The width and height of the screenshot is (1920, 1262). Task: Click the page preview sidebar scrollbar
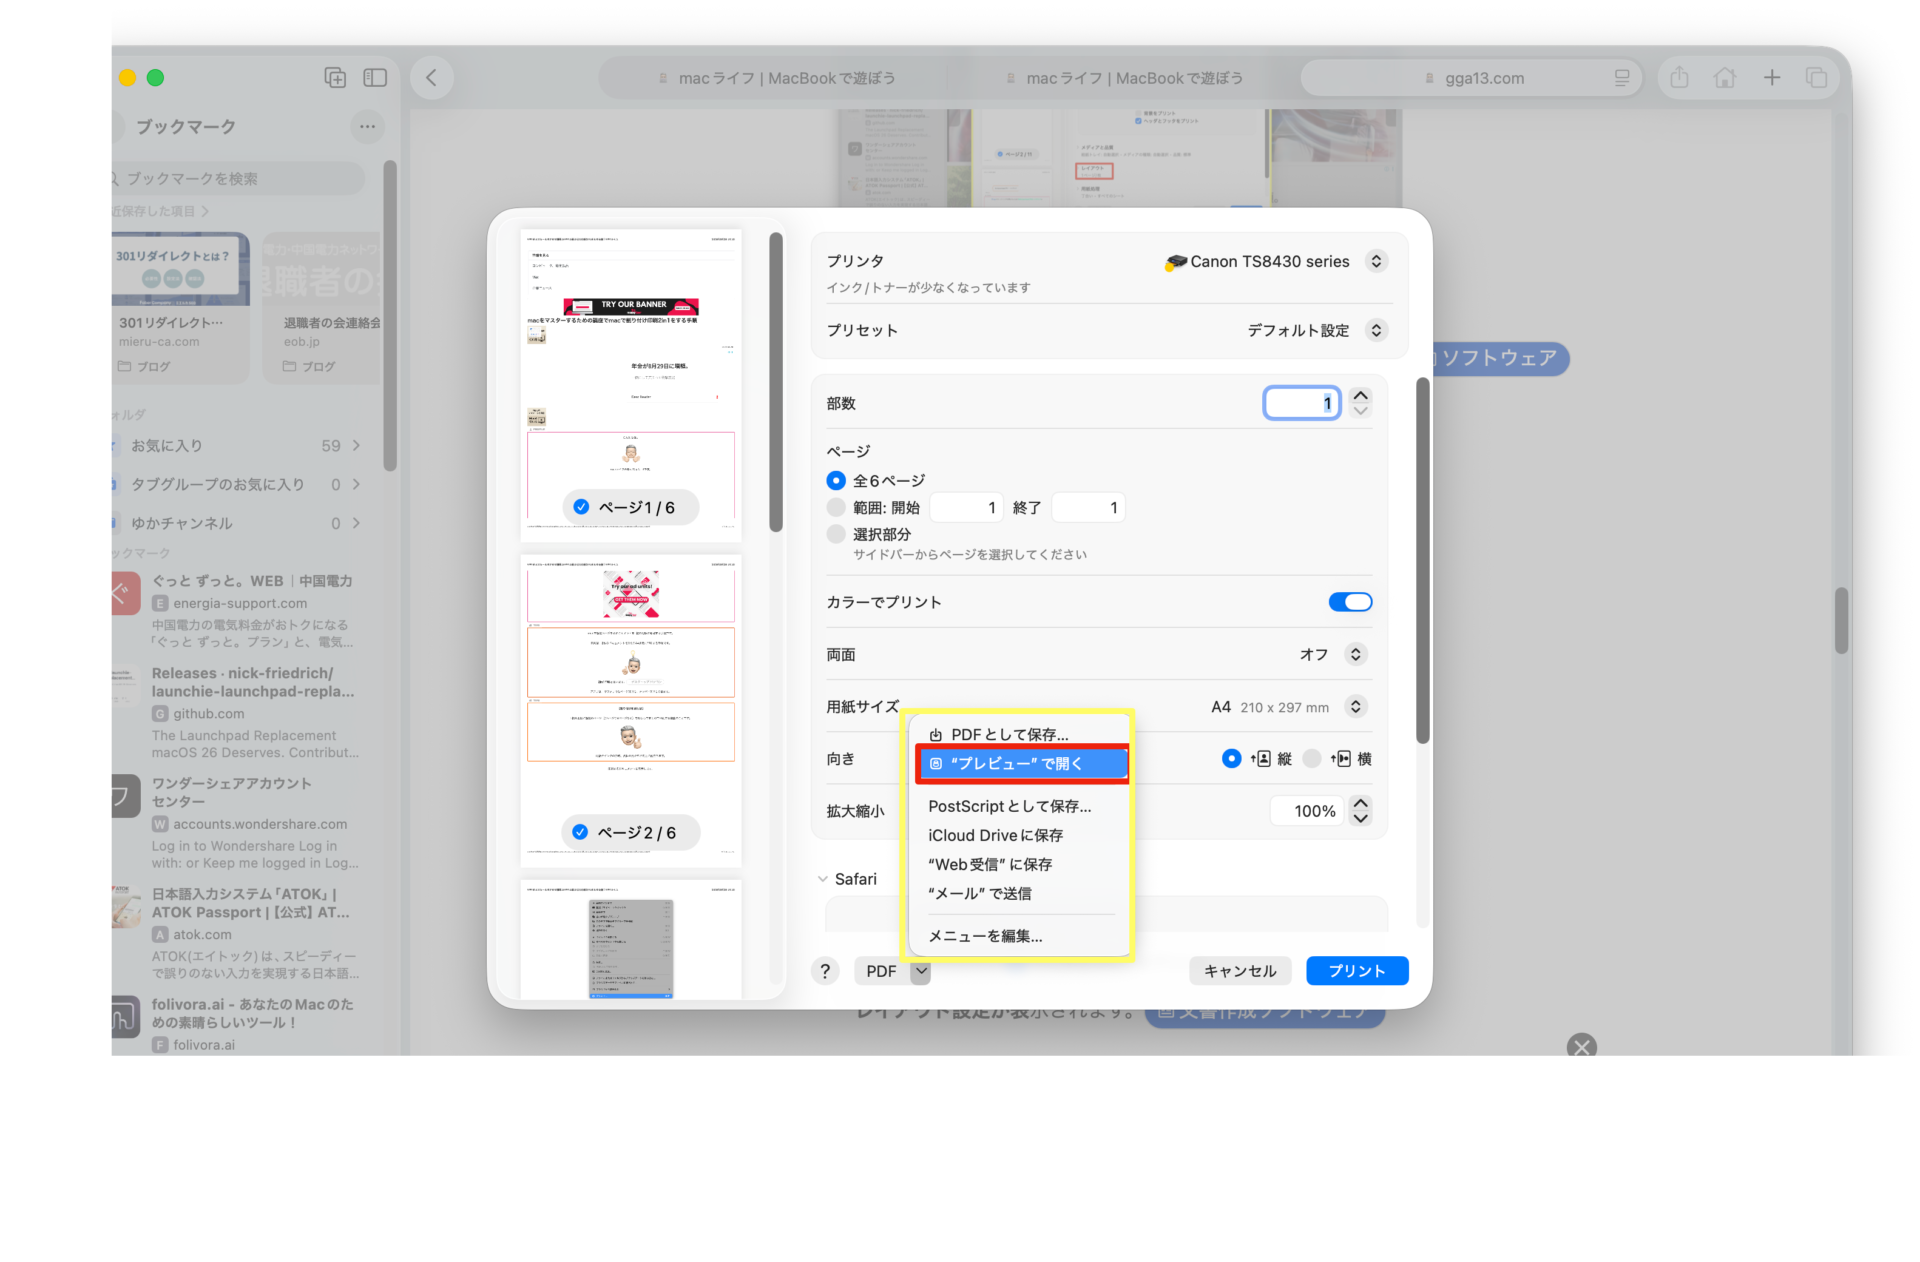click(x=776, y=382)
